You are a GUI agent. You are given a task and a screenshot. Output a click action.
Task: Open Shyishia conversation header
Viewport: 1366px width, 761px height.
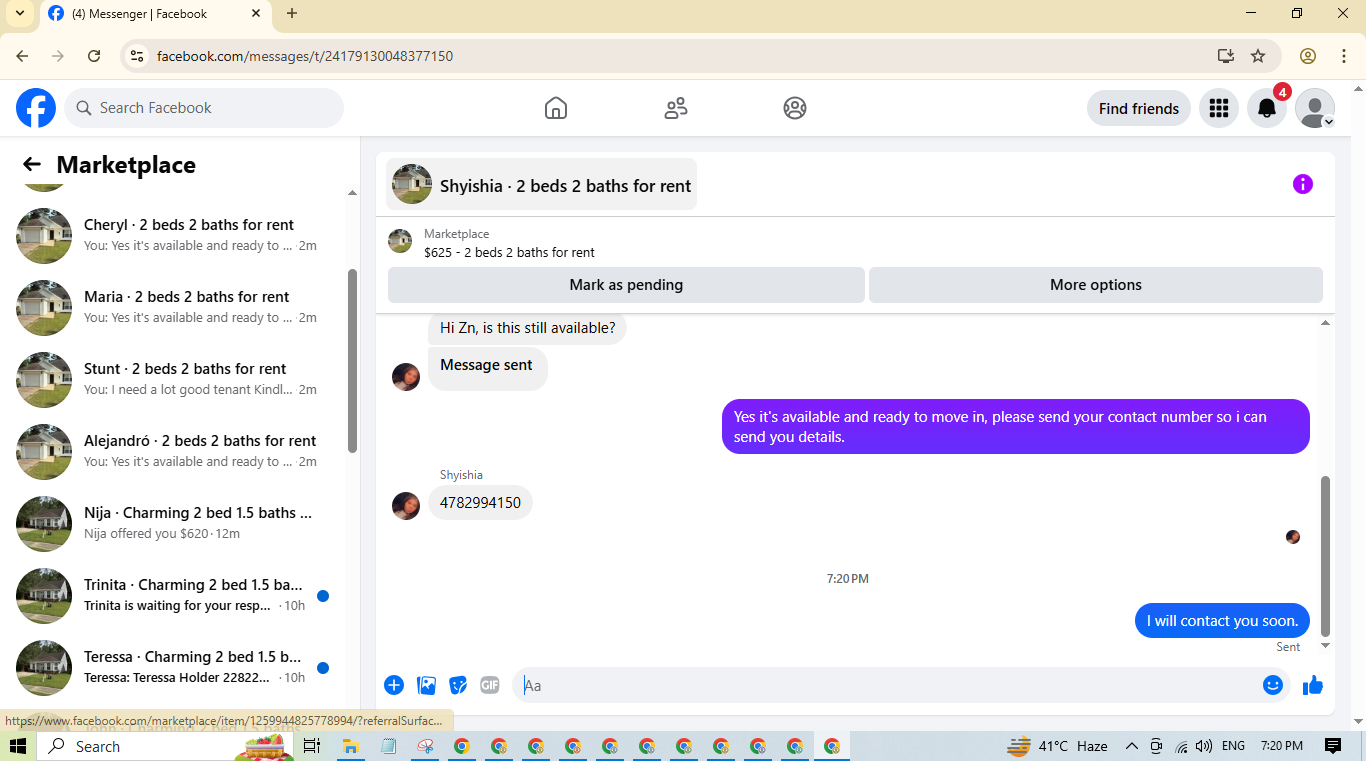541,185
